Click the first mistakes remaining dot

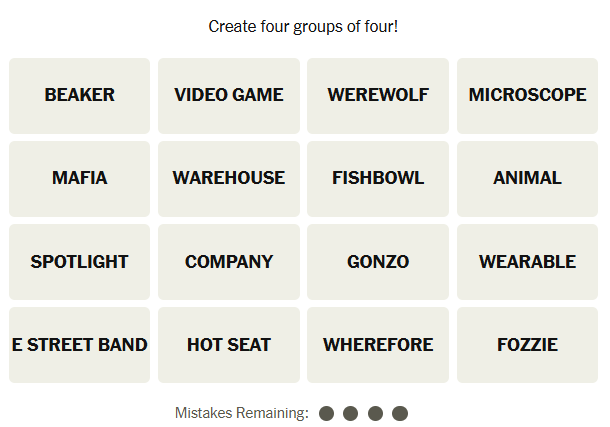(326, 413)
